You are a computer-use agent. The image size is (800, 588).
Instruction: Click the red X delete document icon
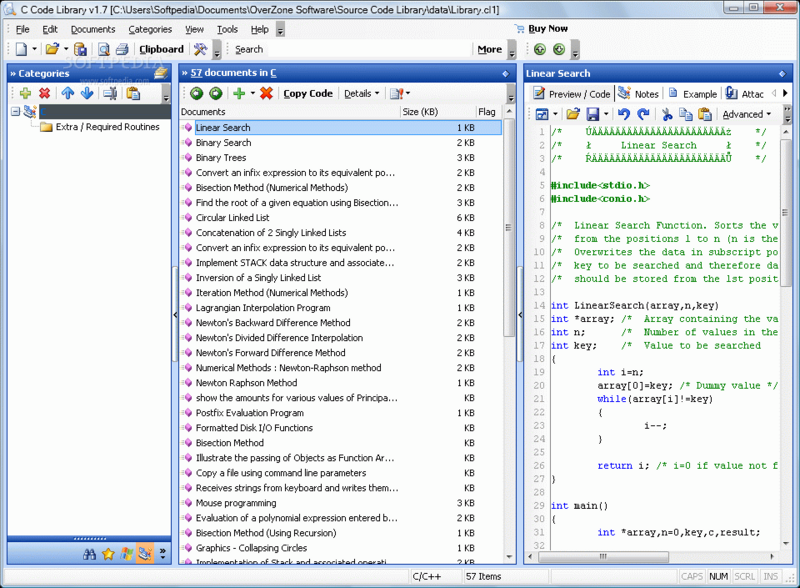[266, 93]
